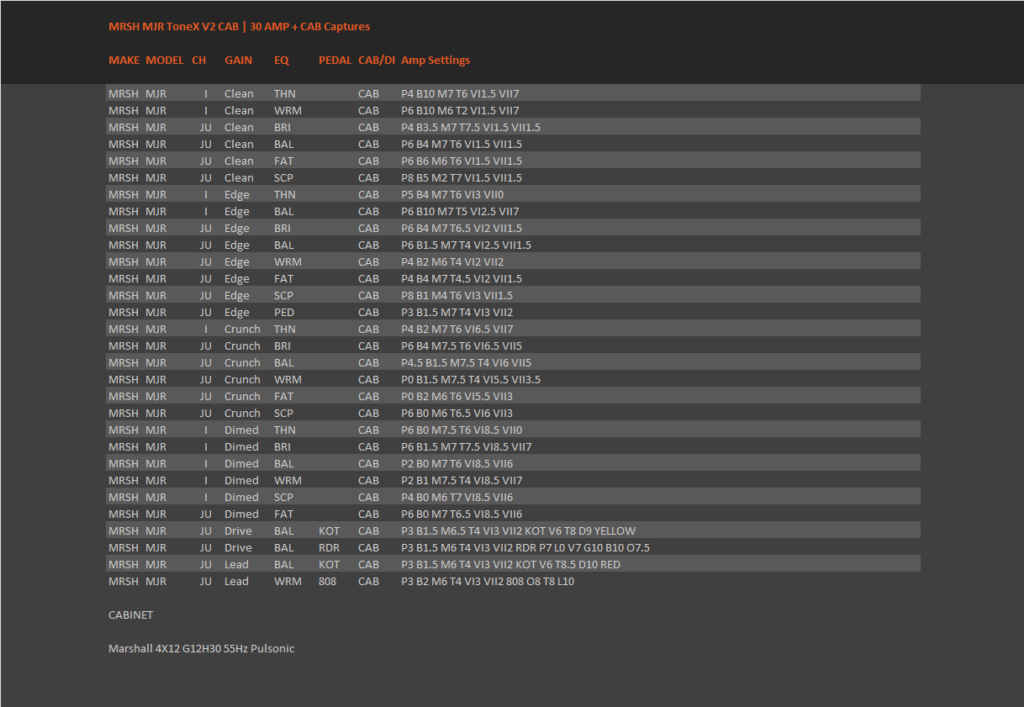Image resolution: width=1024 pixels, height=707 pixels.
Task: Click settings P4 B2 M7 T6 VI6.5 VII7
Action: [x=457, y=329]
